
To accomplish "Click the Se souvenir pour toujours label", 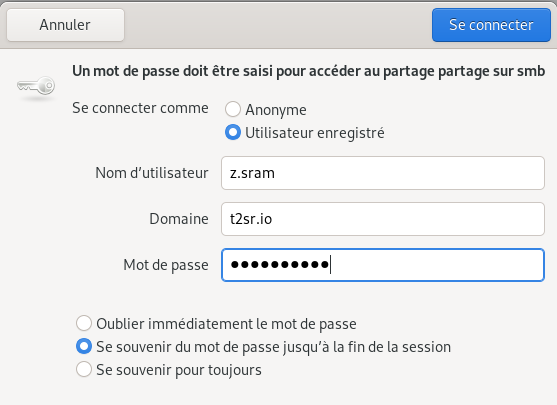I will [179, 370].
